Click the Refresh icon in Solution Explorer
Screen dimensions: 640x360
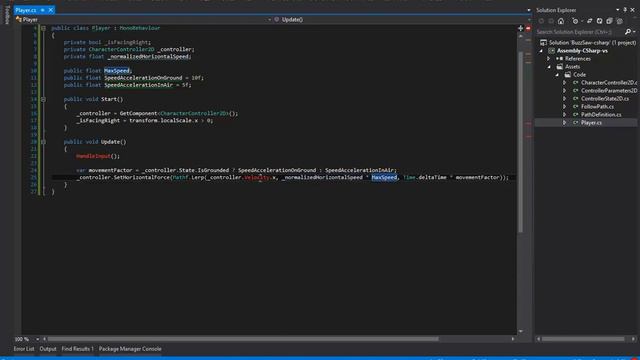(599, 21)
